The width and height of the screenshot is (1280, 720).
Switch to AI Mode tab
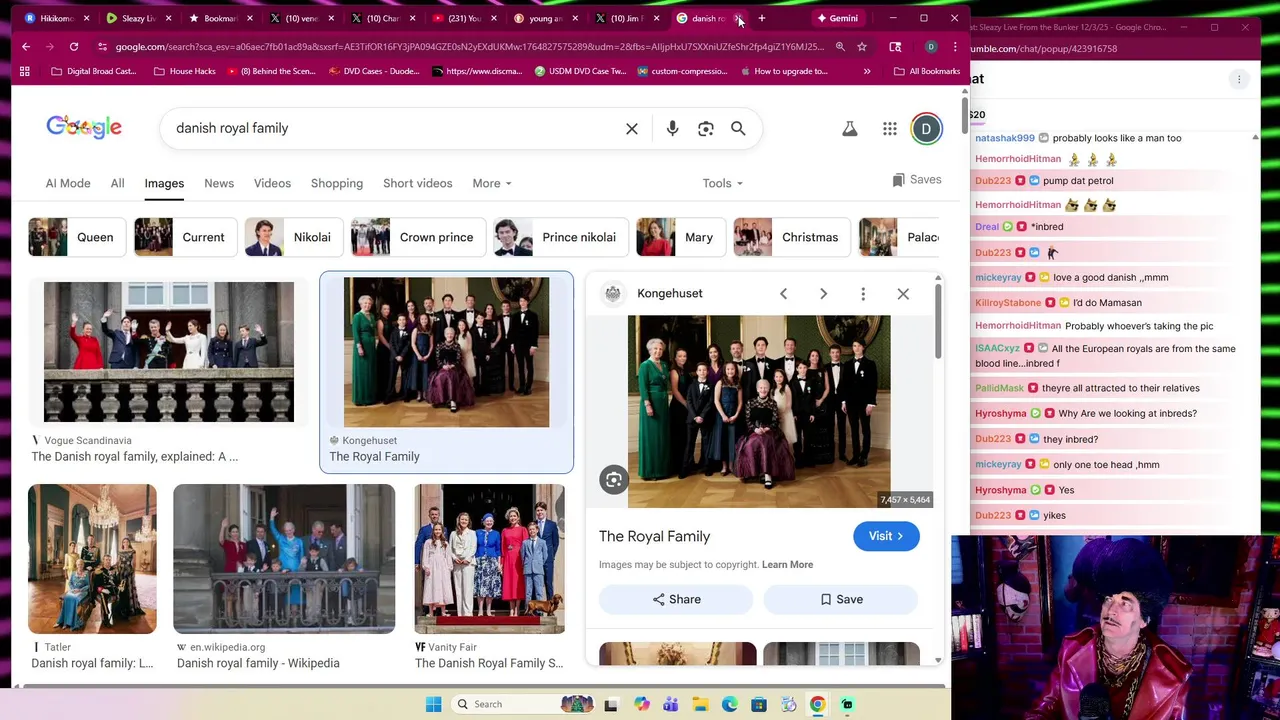coord(68,183)
